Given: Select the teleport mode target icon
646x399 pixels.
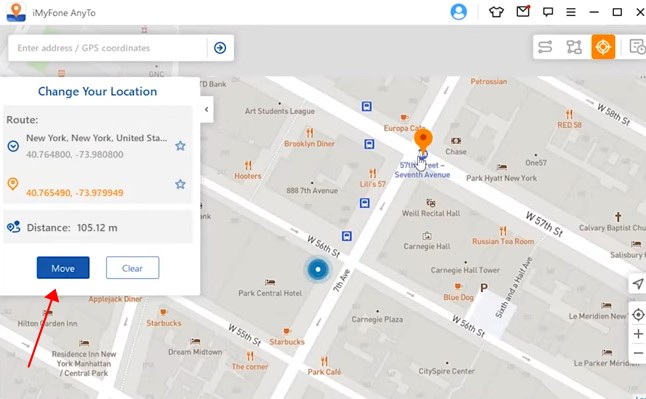Looking at the screenshot, I should coord(603,47).
